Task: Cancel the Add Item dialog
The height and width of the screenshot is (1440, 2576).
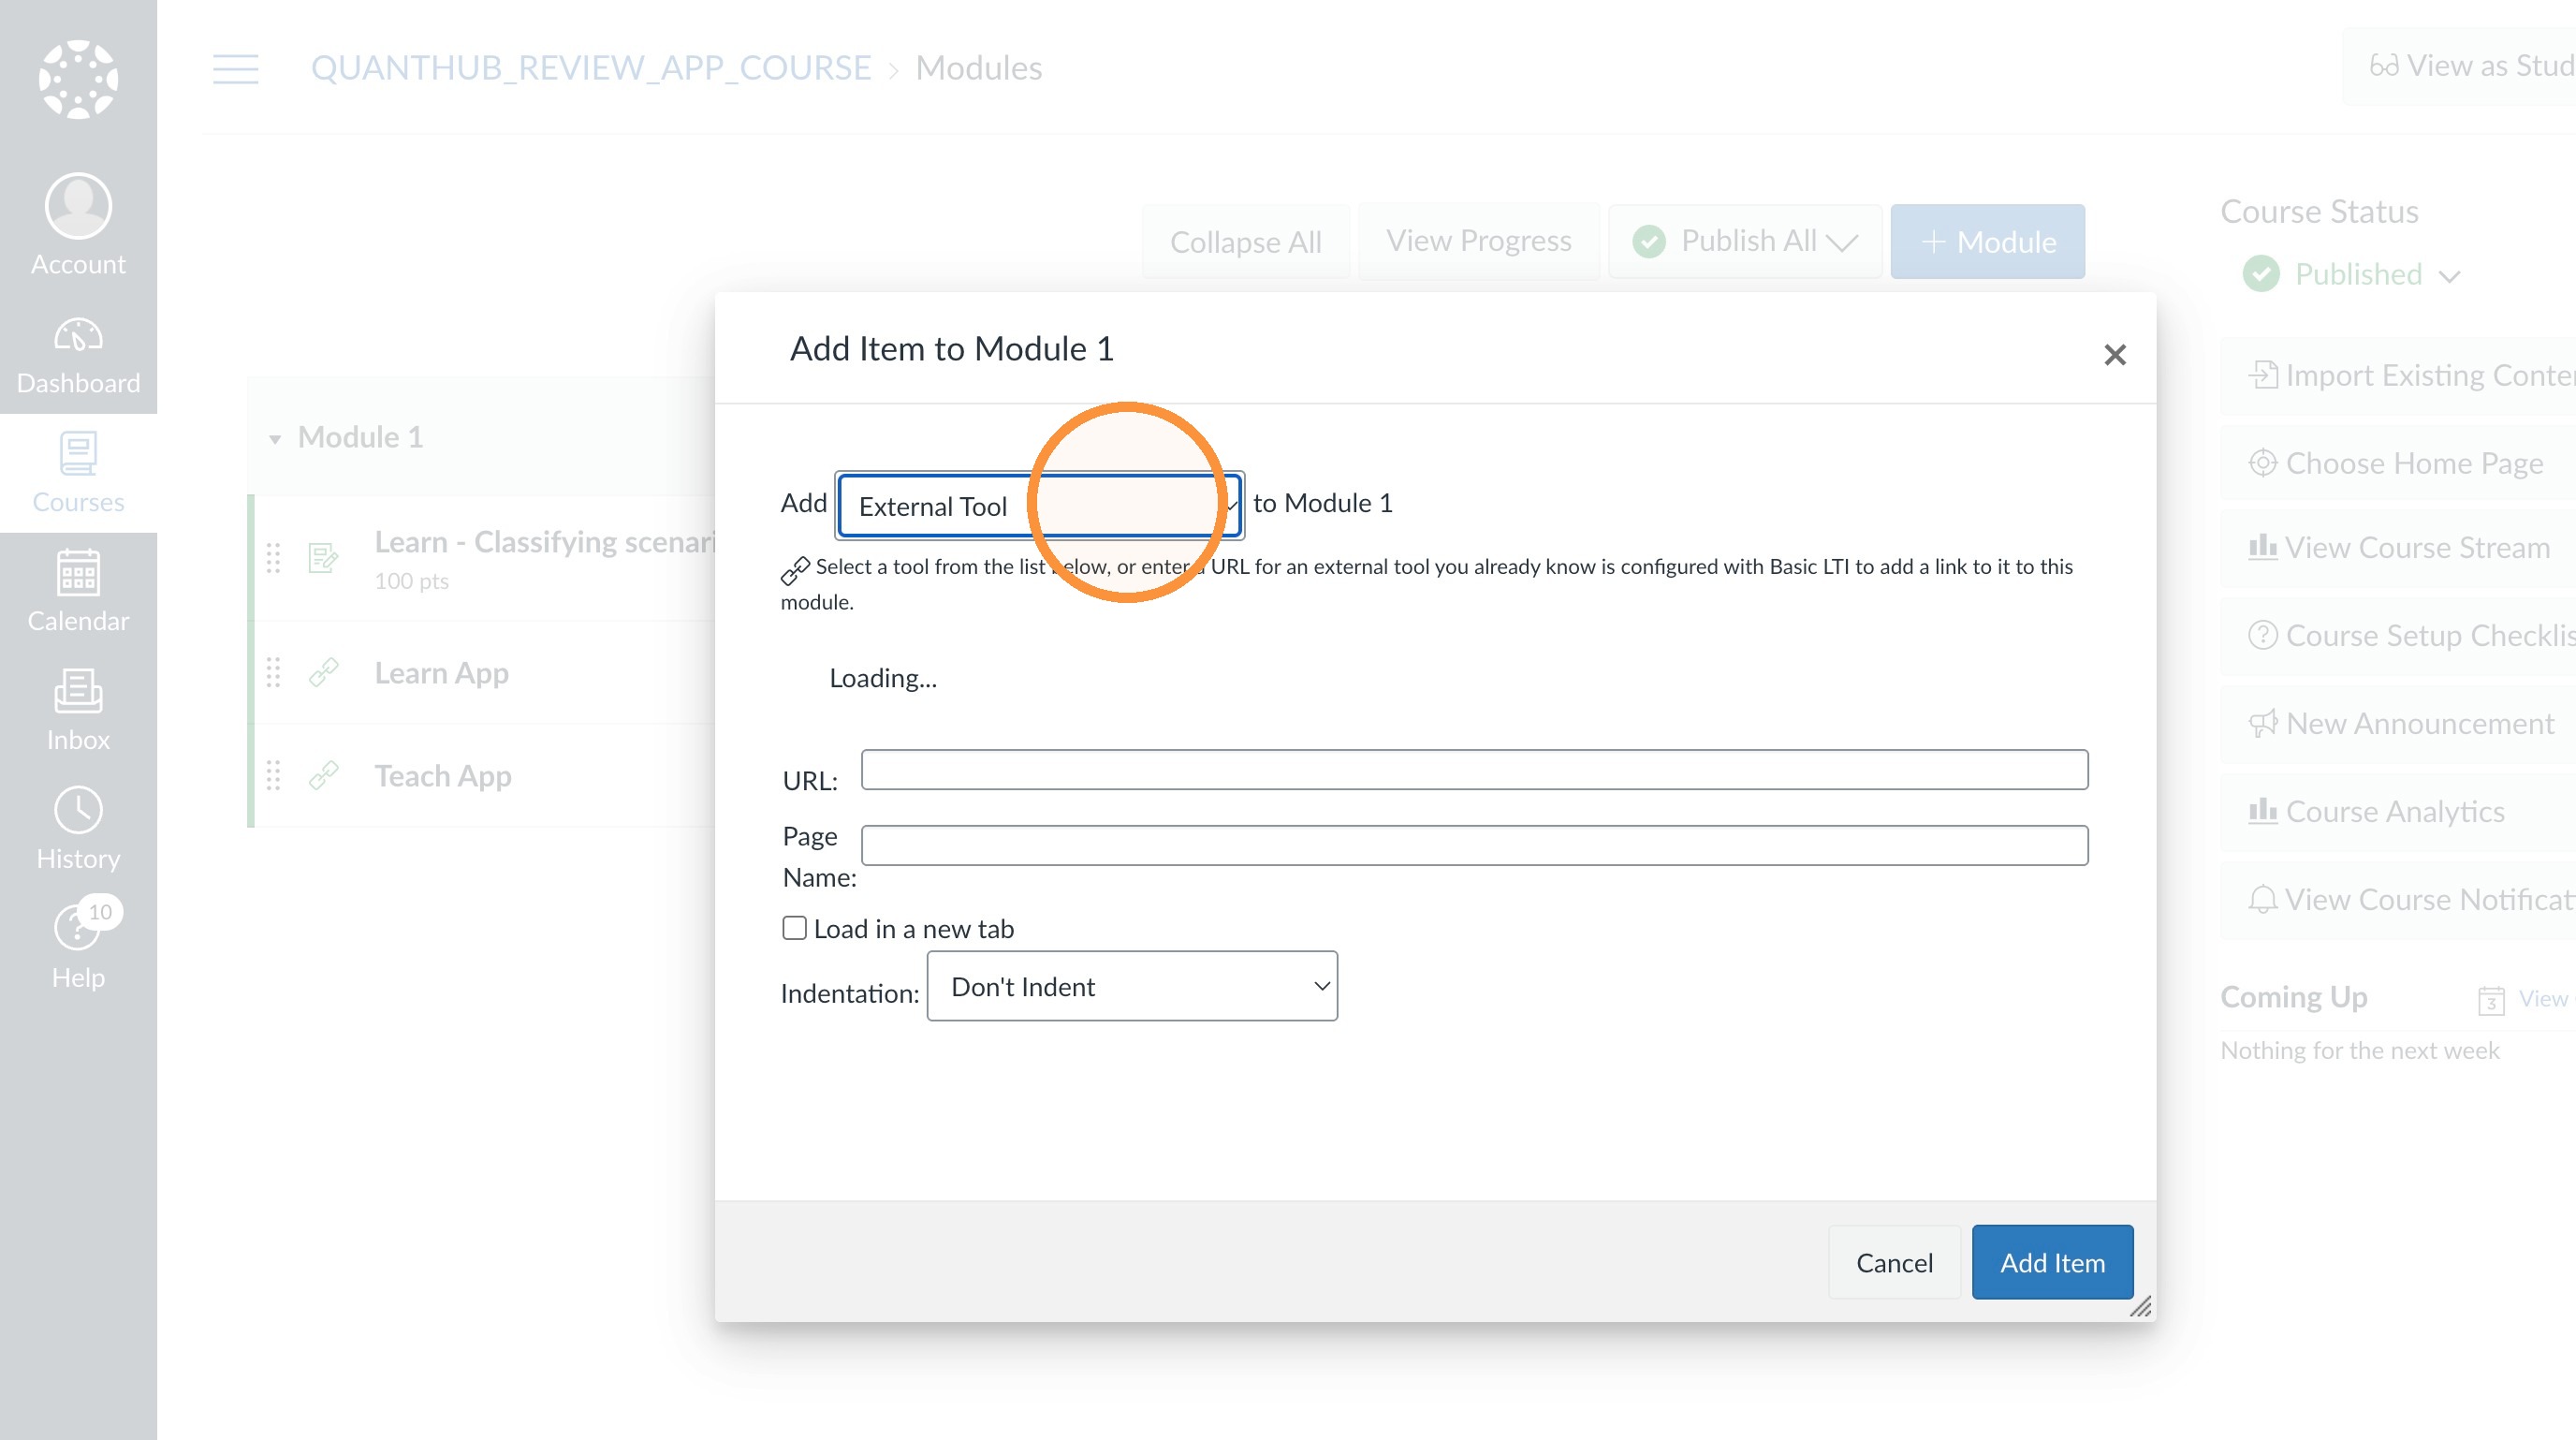Action: 1894,1262
